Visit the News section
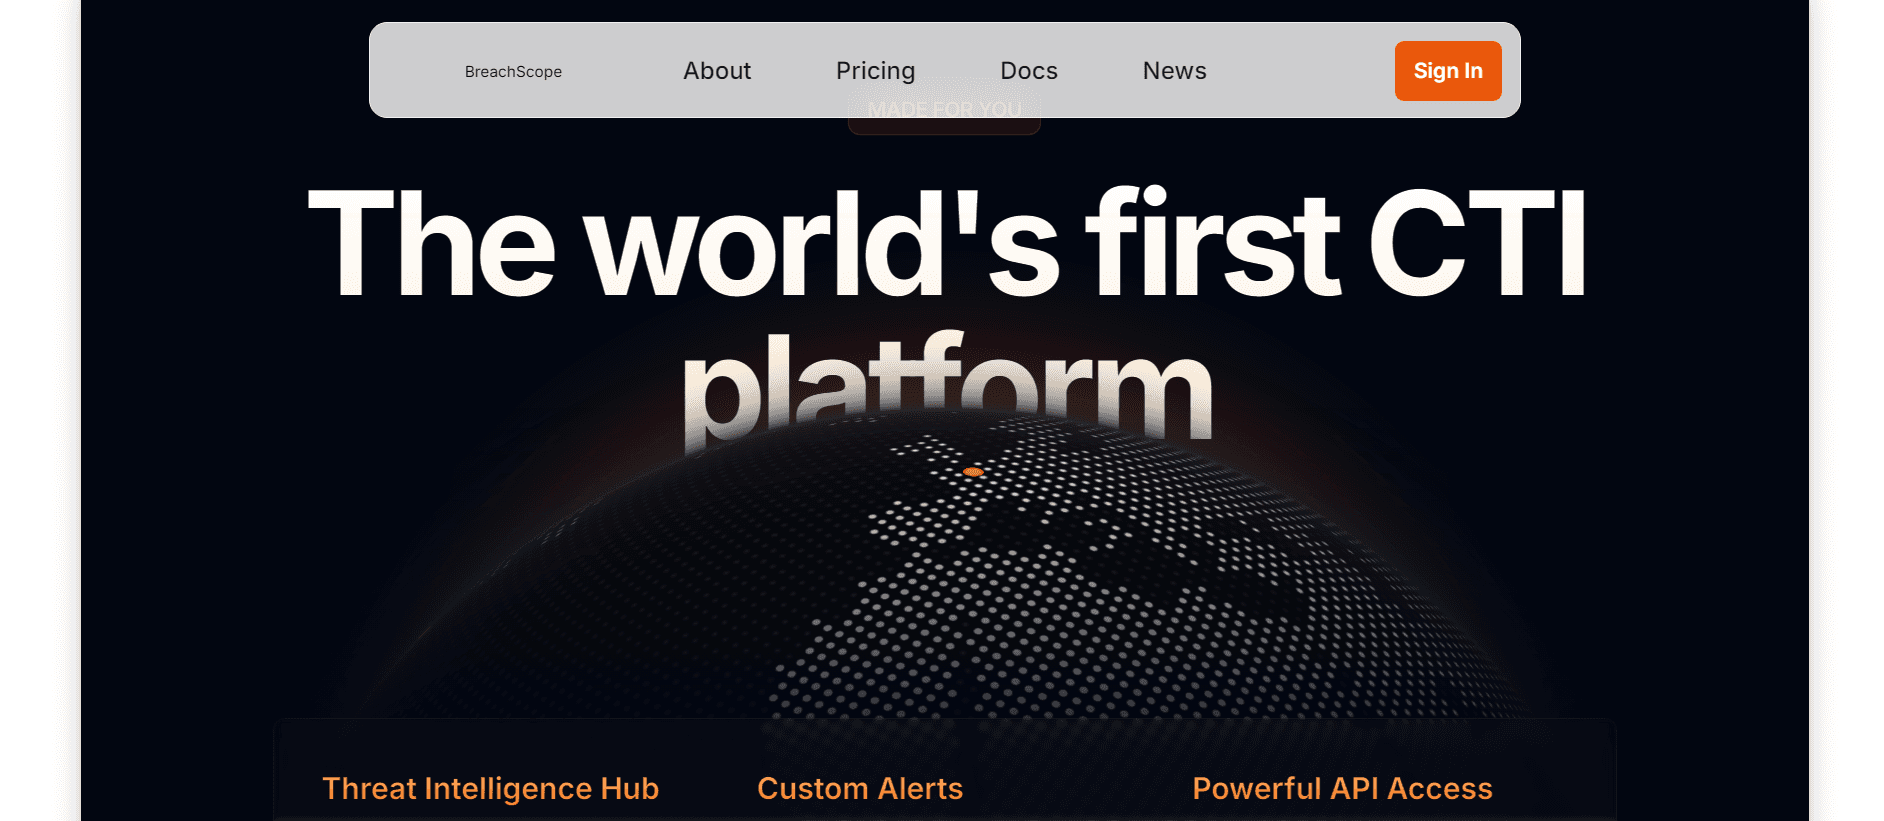Image resolution: width=1884 pixels, height=821 pixels. 1175,71
